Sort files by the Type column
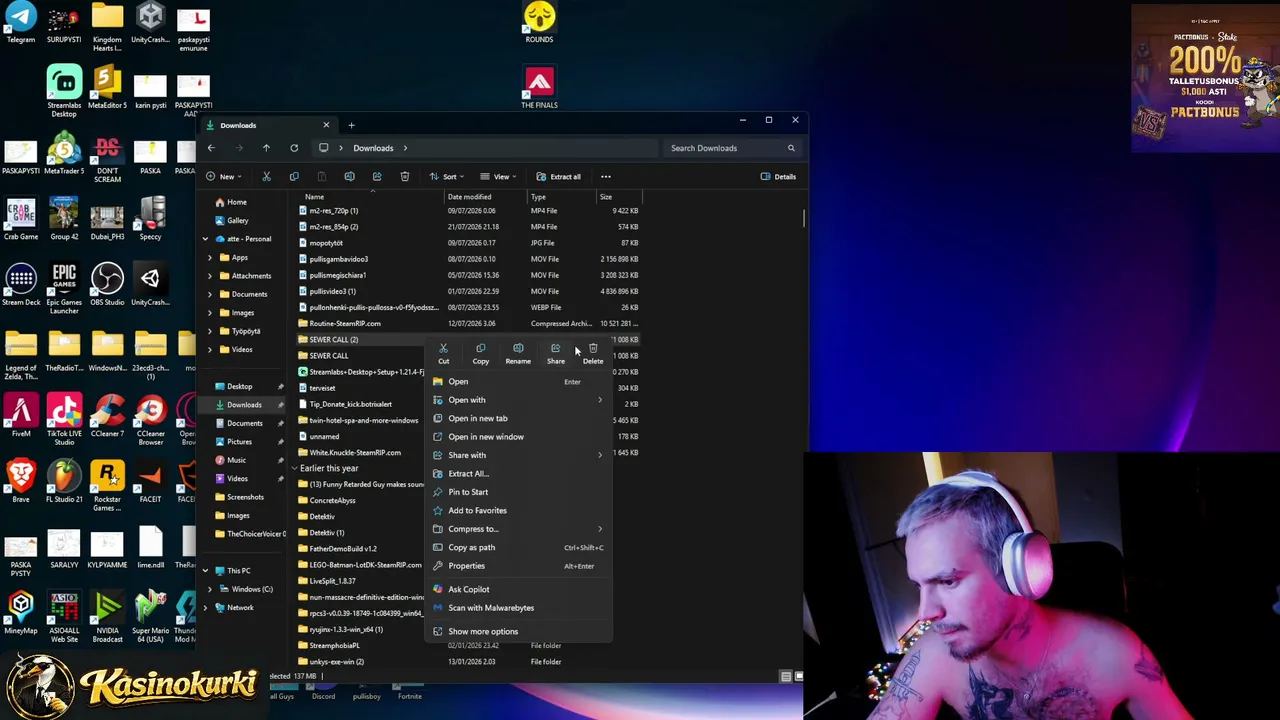The height and width of the screenshot is (720, 1280). point(538,197)
